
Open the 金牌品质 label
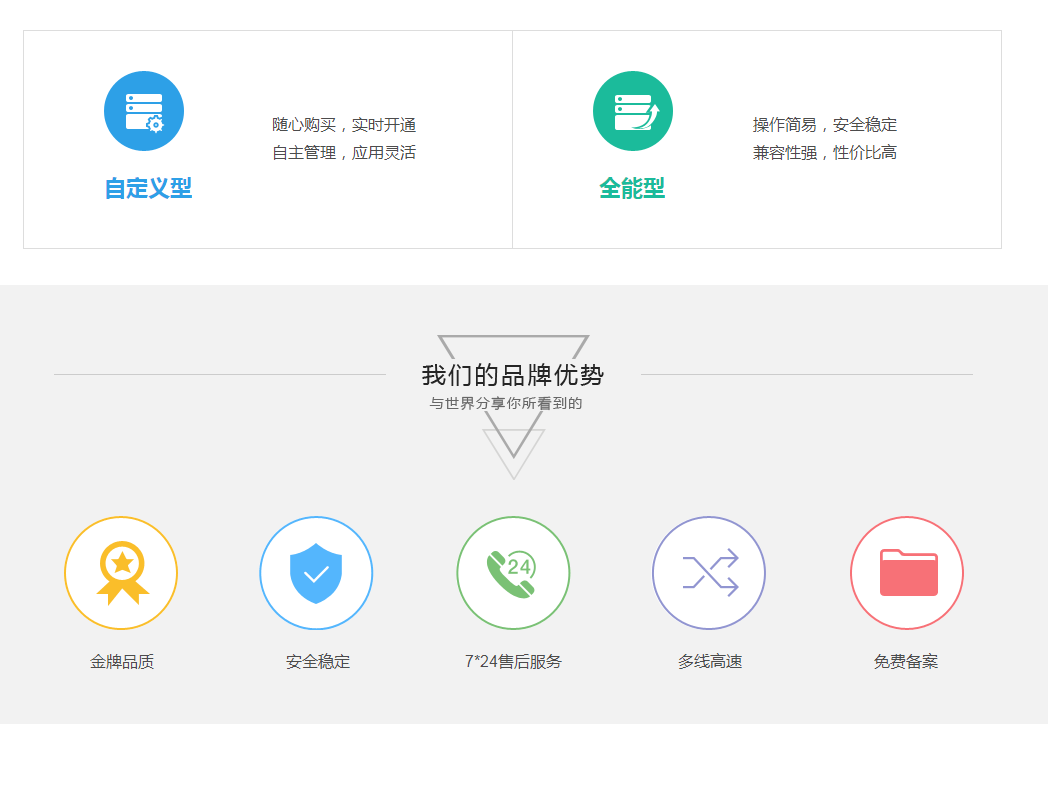[x=122, y=662]
